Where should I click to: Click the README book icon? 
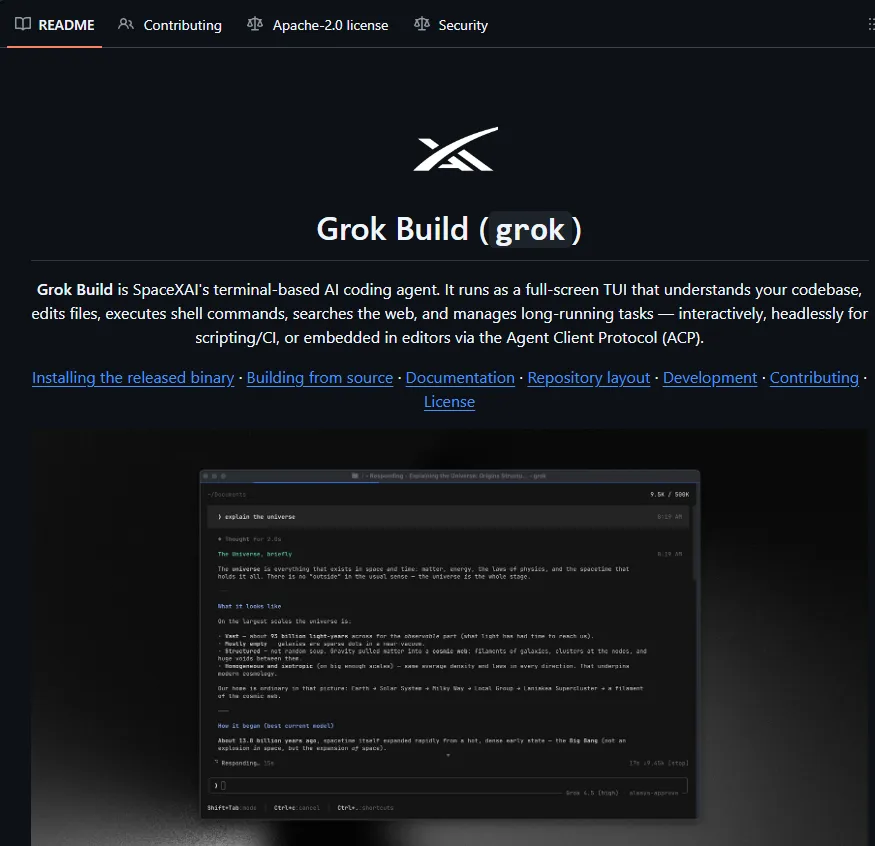pyautogui.click(x=23, y=24)
